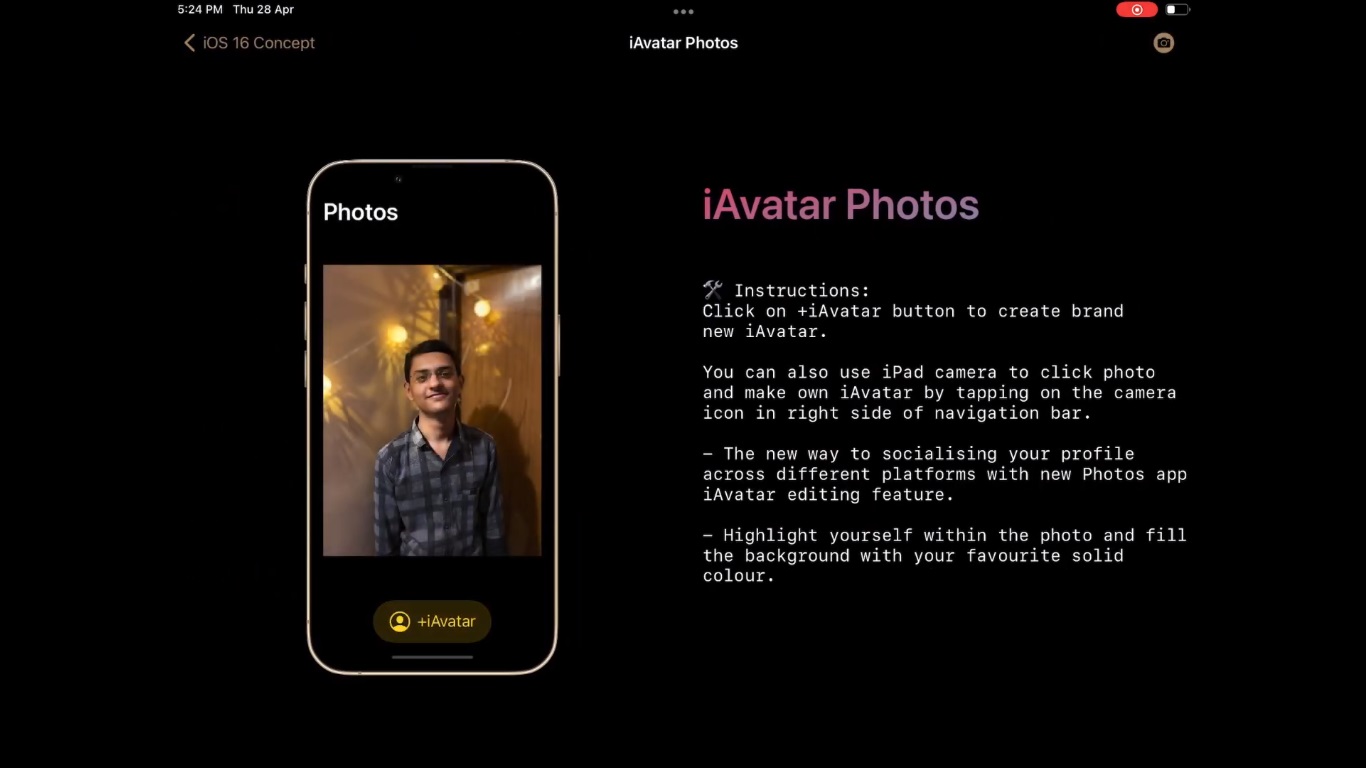Click the hammer and wrench emoji
Viewport: 1366px width, 768px height.
[713, 290]
